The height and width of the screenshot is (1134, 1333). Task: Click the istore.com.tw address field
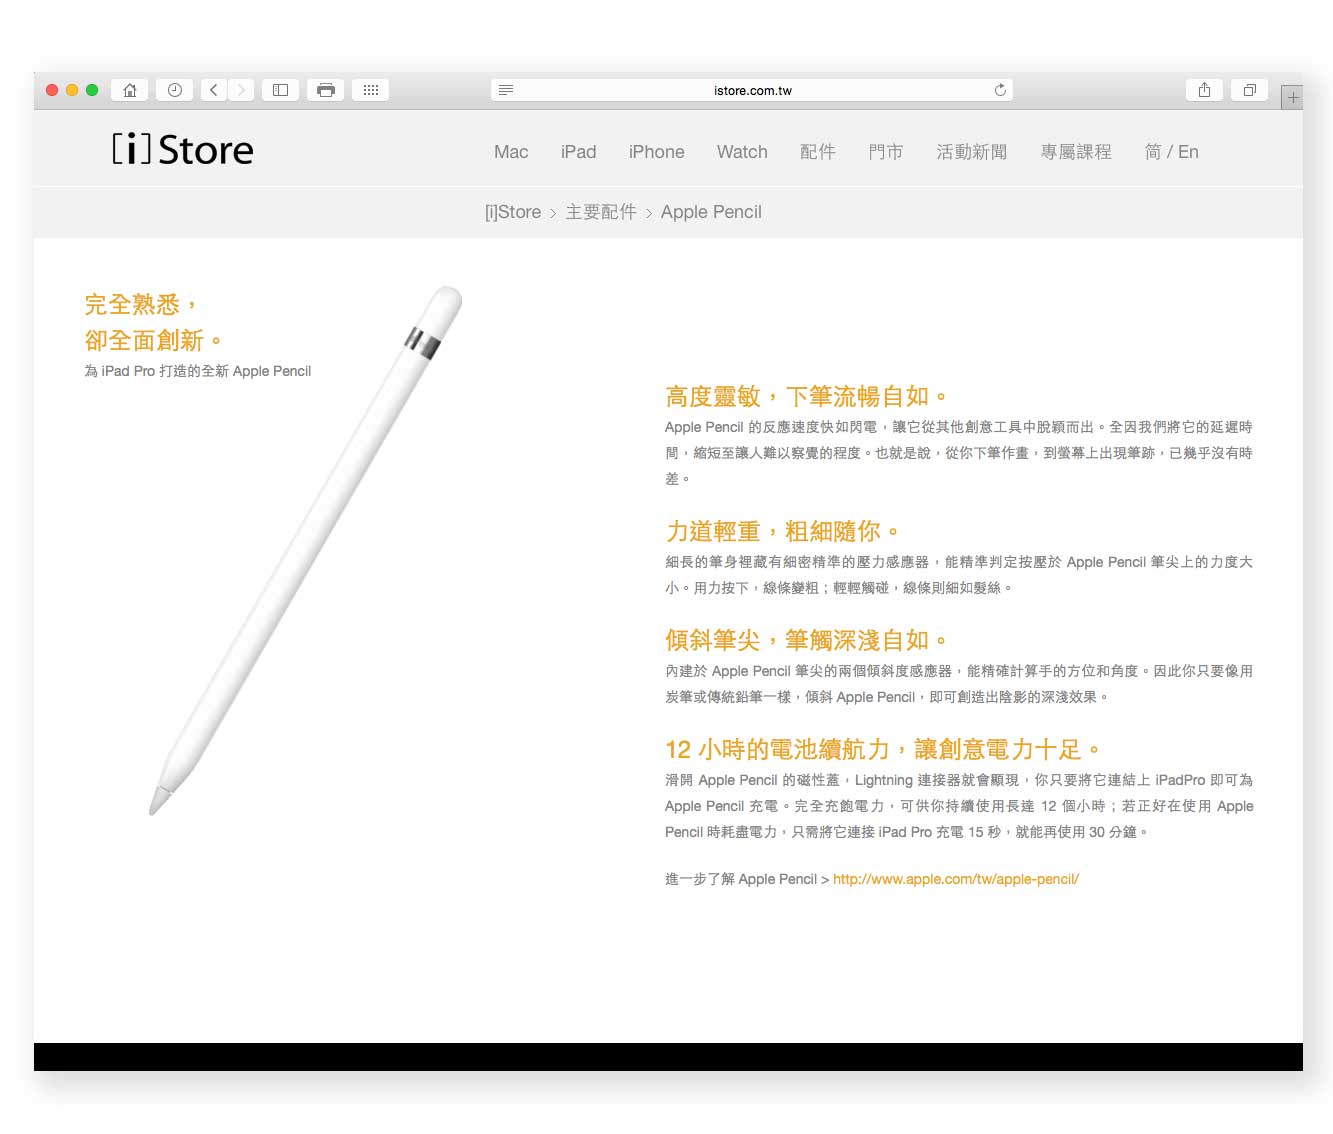pyautogui.click(x=752, y=90)
